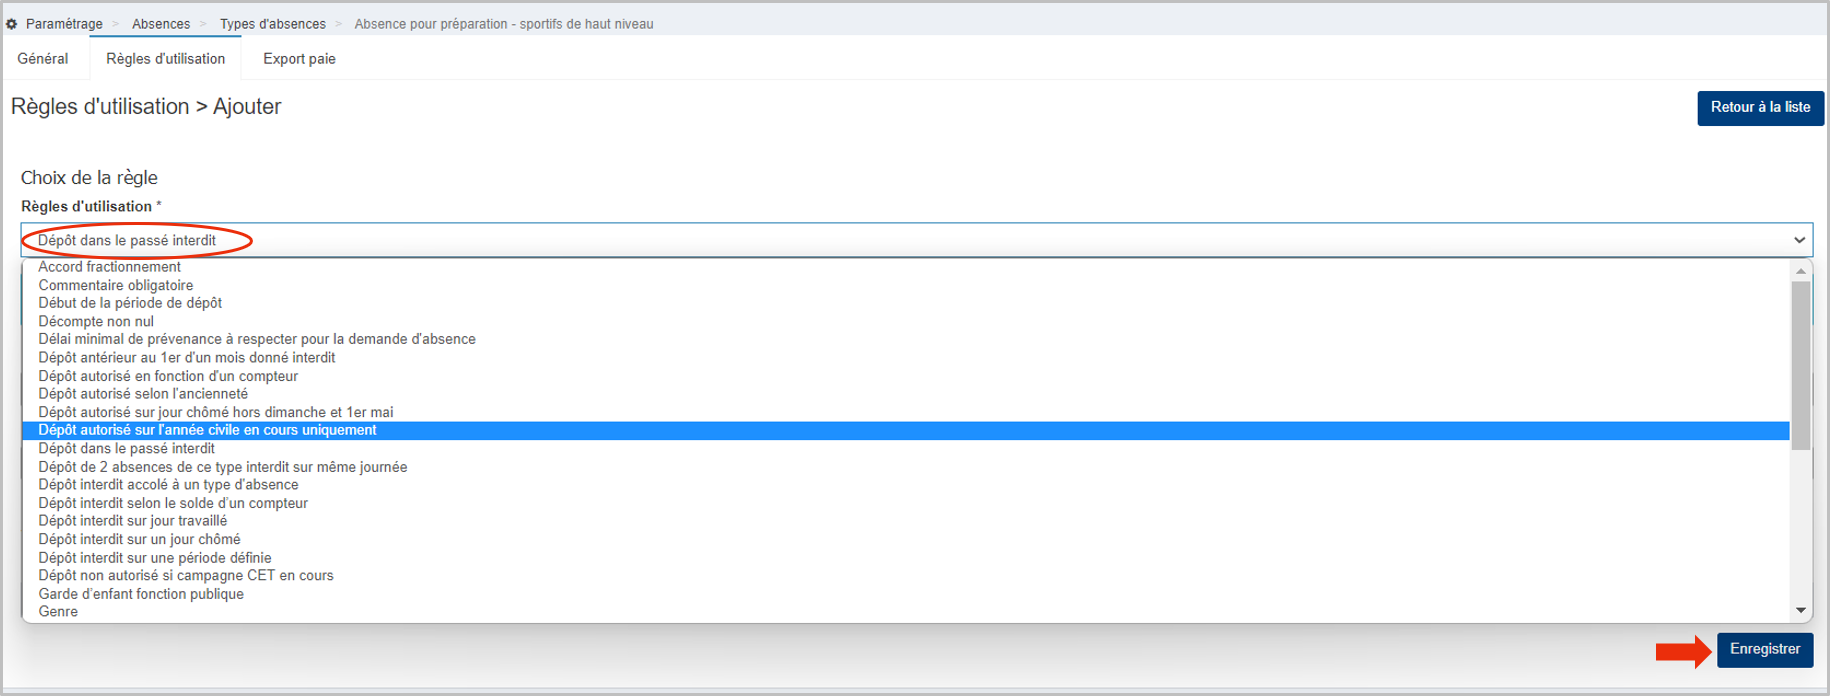Choose option Accord fractionnement
This screenshot has width=1830, height=696.
[906, 267]
